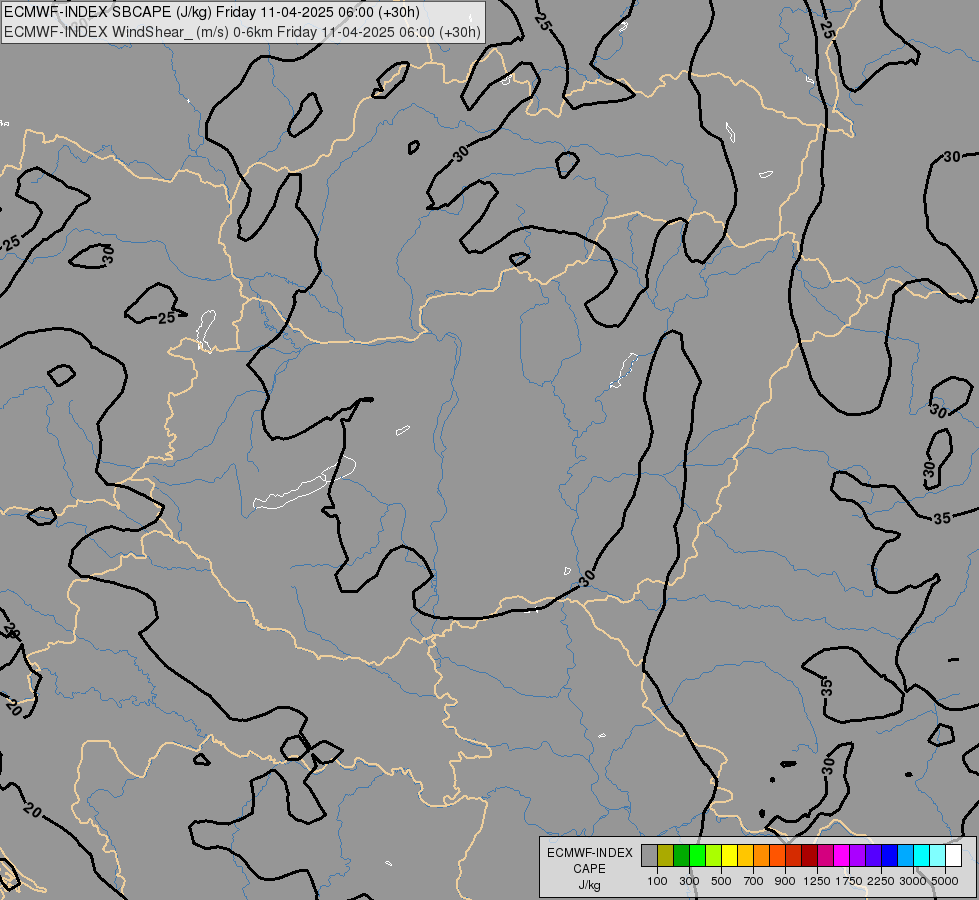The image size is (979, 900).
Task: Click the WindShear 0-6km title line
Action: point(242,32)
